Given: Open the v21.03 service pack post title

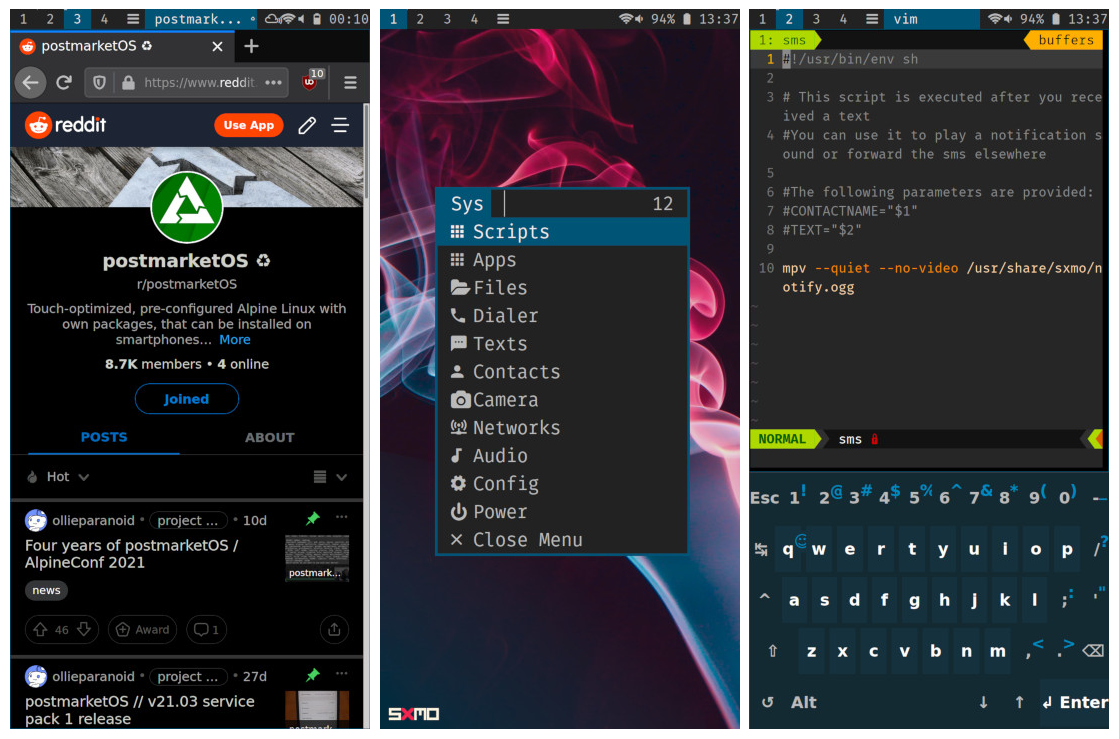Looking at the screenshot, I should [x=140, y=710].
